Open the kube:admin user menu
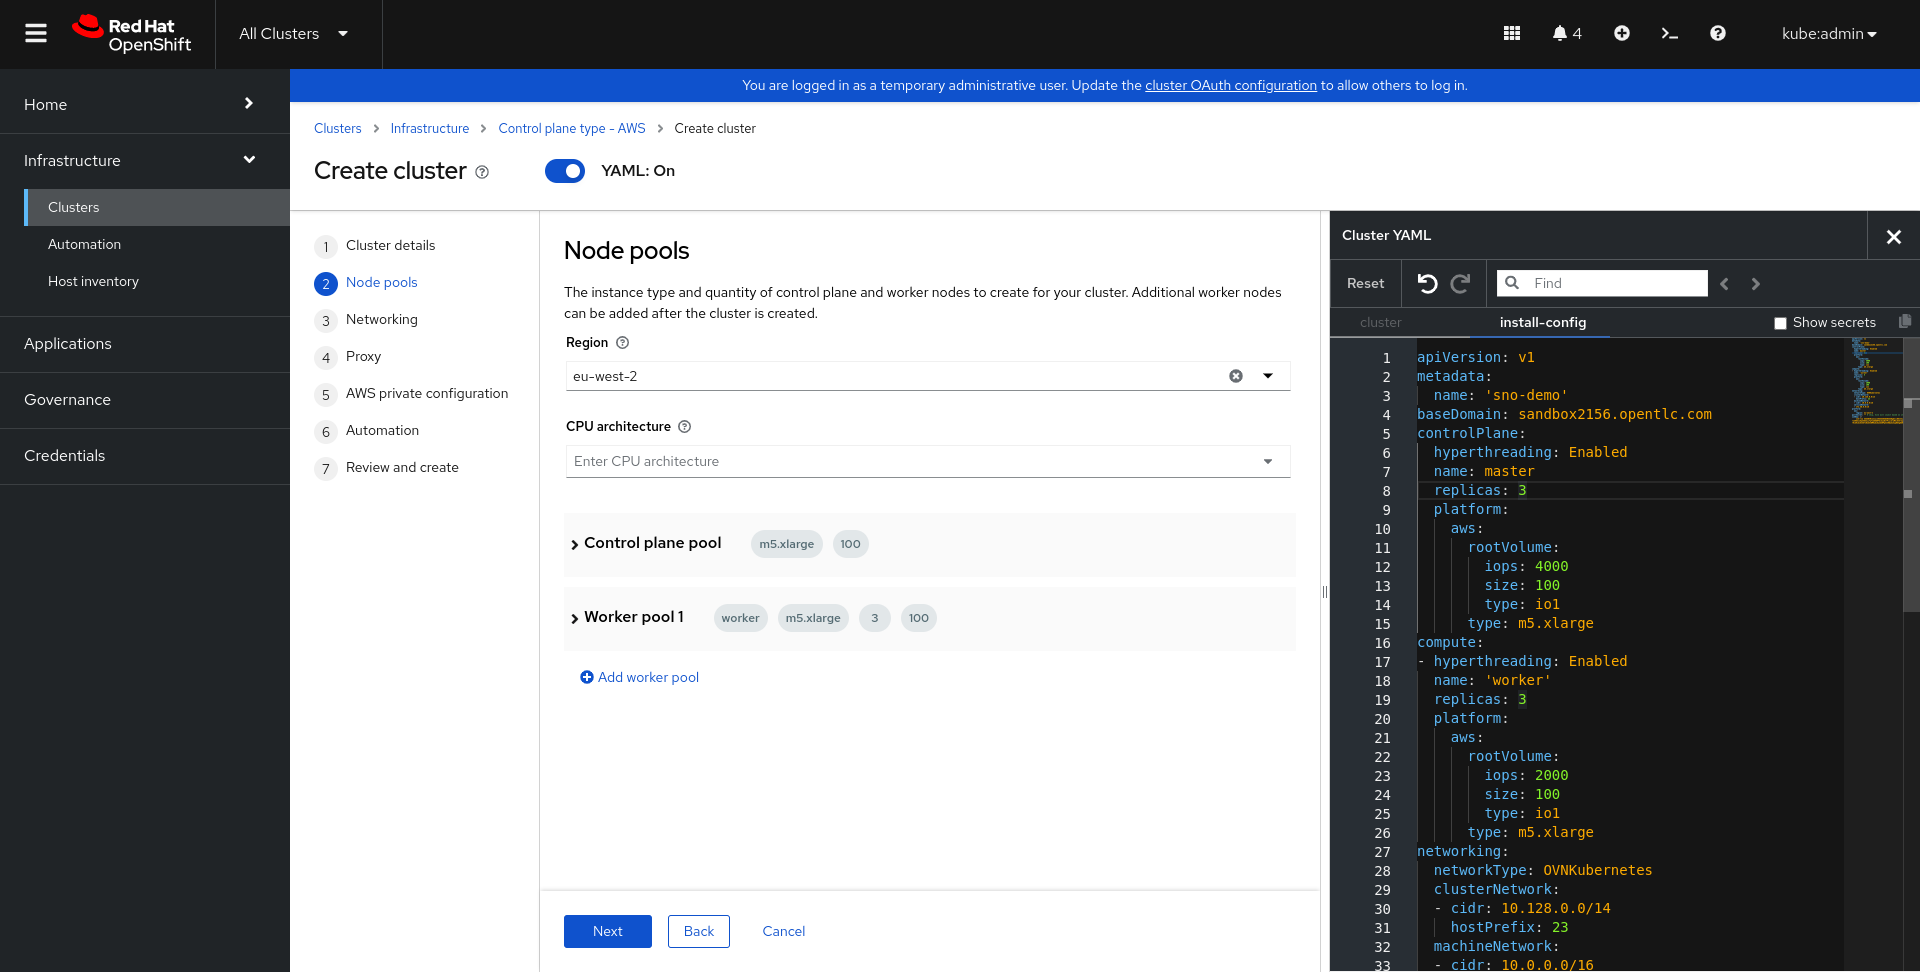Screen dimensions: 1920x972 pyautogui.click(x=1829, y=34)
